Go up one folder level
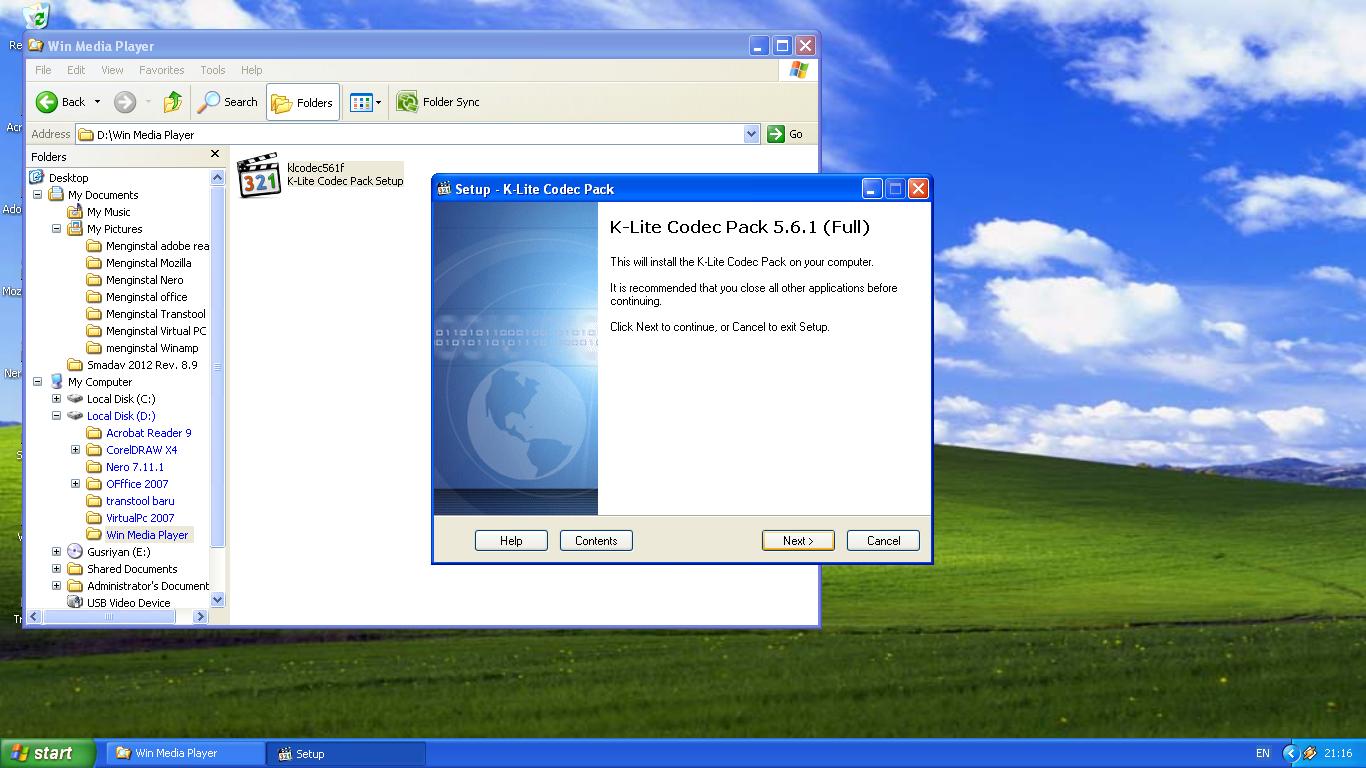The image size is (1366, 768). (x=173, y=102)
